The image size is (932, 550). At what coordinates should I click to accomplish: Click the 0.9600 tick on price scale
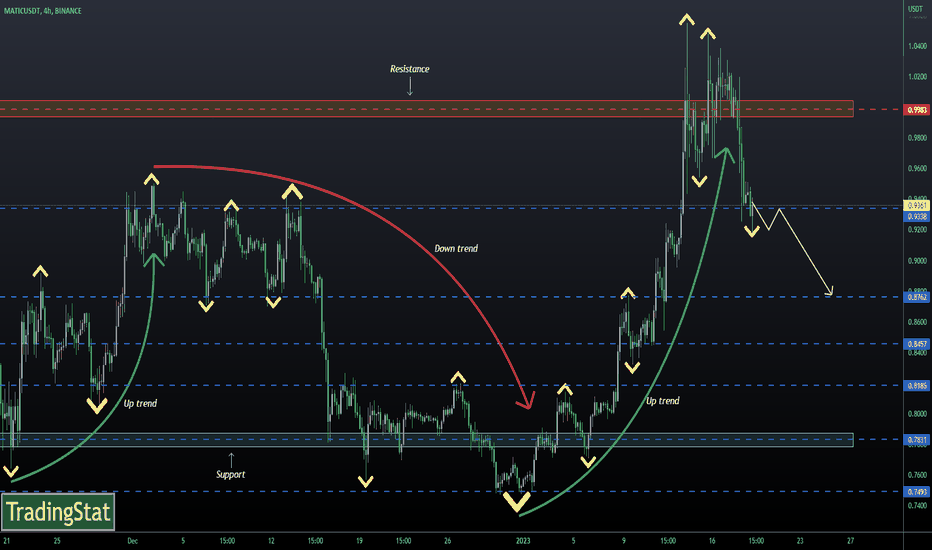917,168
